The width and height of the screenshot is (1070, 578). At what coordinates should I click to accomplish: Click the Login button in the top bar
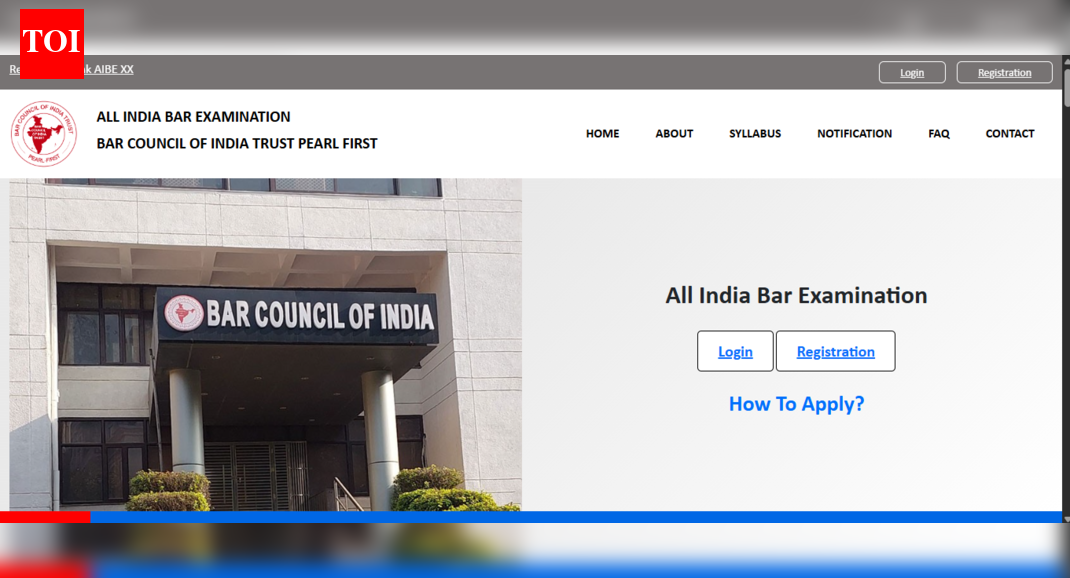(911, 71)
